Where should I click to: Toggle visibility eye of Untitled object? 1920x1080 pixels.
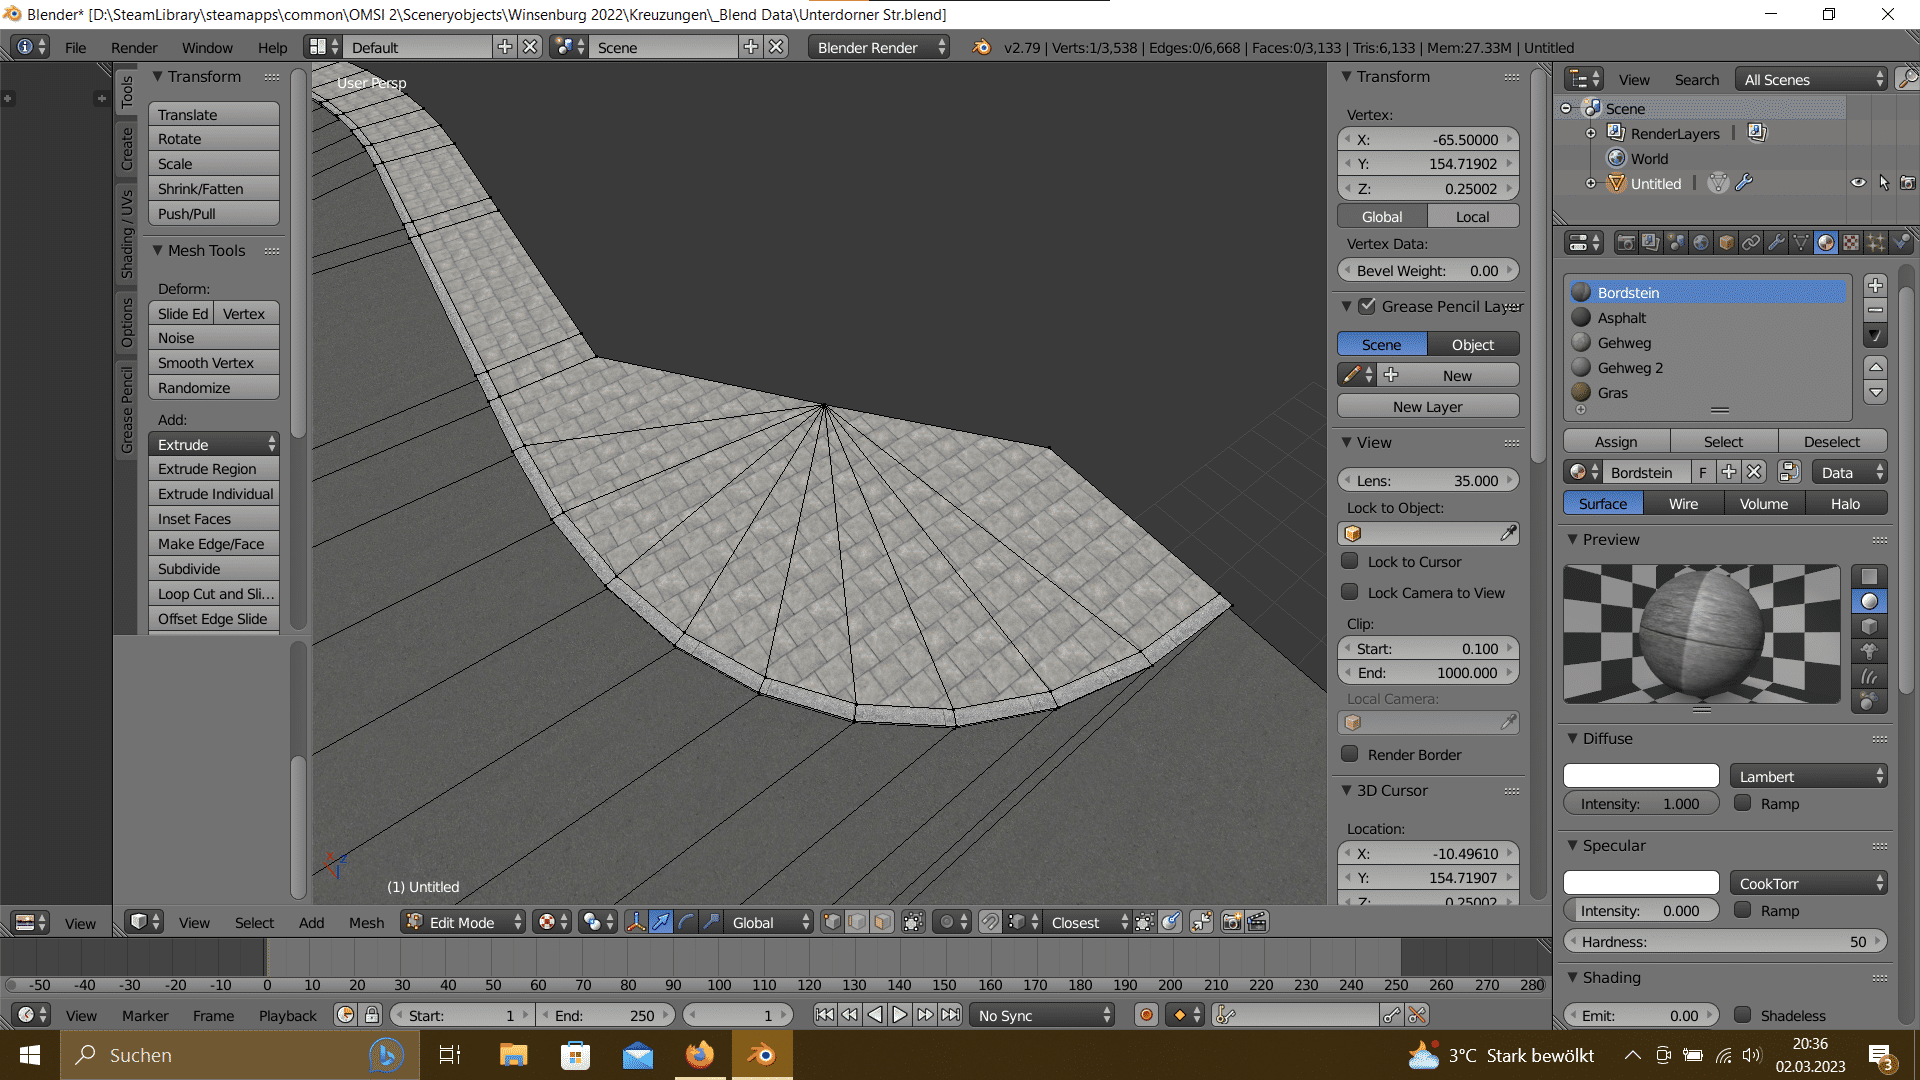click(x=1858, y=183)
